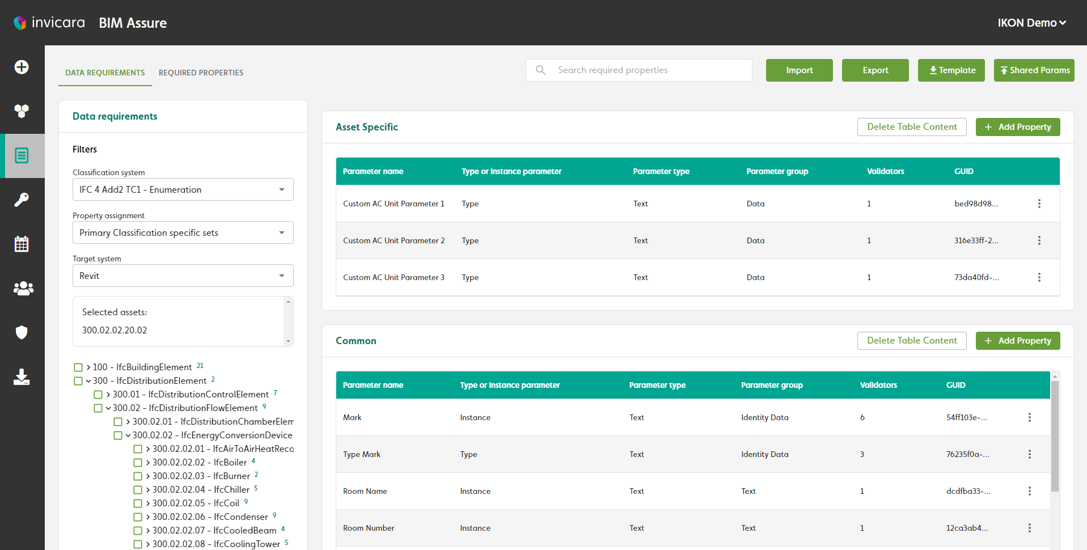Open the Target system Revit dropdown

click(x=182, y=276)
